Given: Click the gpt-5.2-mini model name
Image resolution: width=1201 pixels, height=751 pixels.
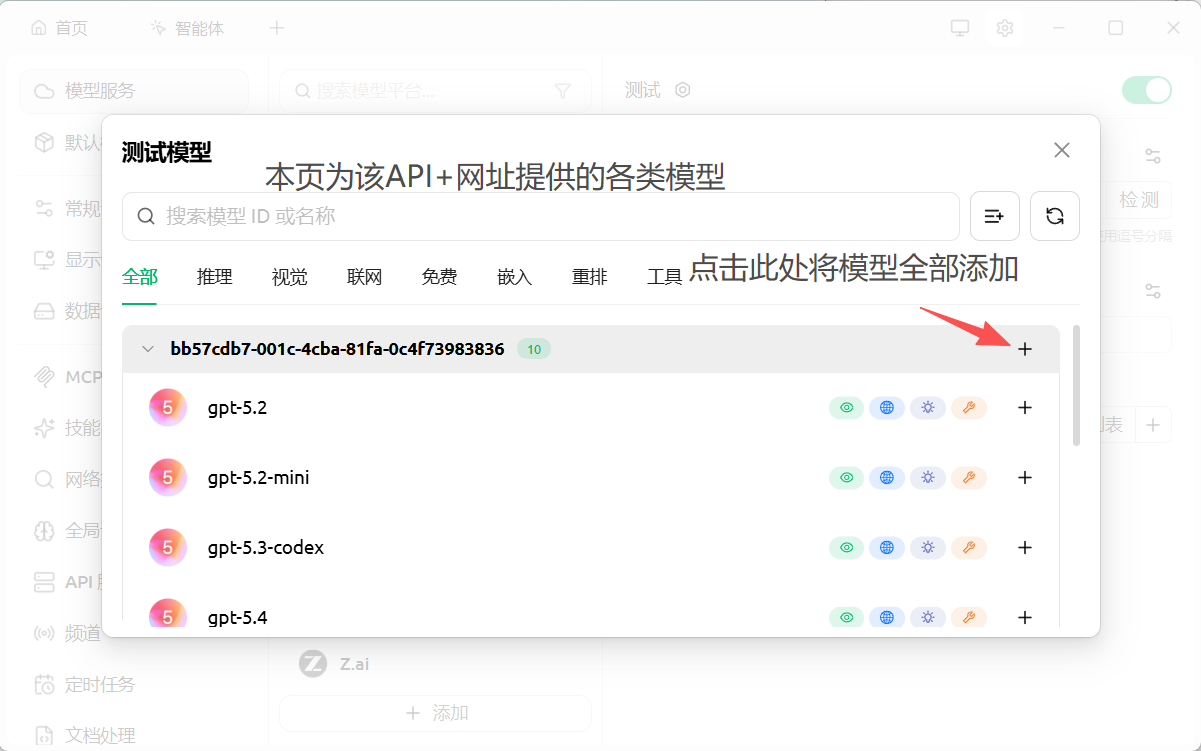Looking at the screenshot, I should point(259,478).
